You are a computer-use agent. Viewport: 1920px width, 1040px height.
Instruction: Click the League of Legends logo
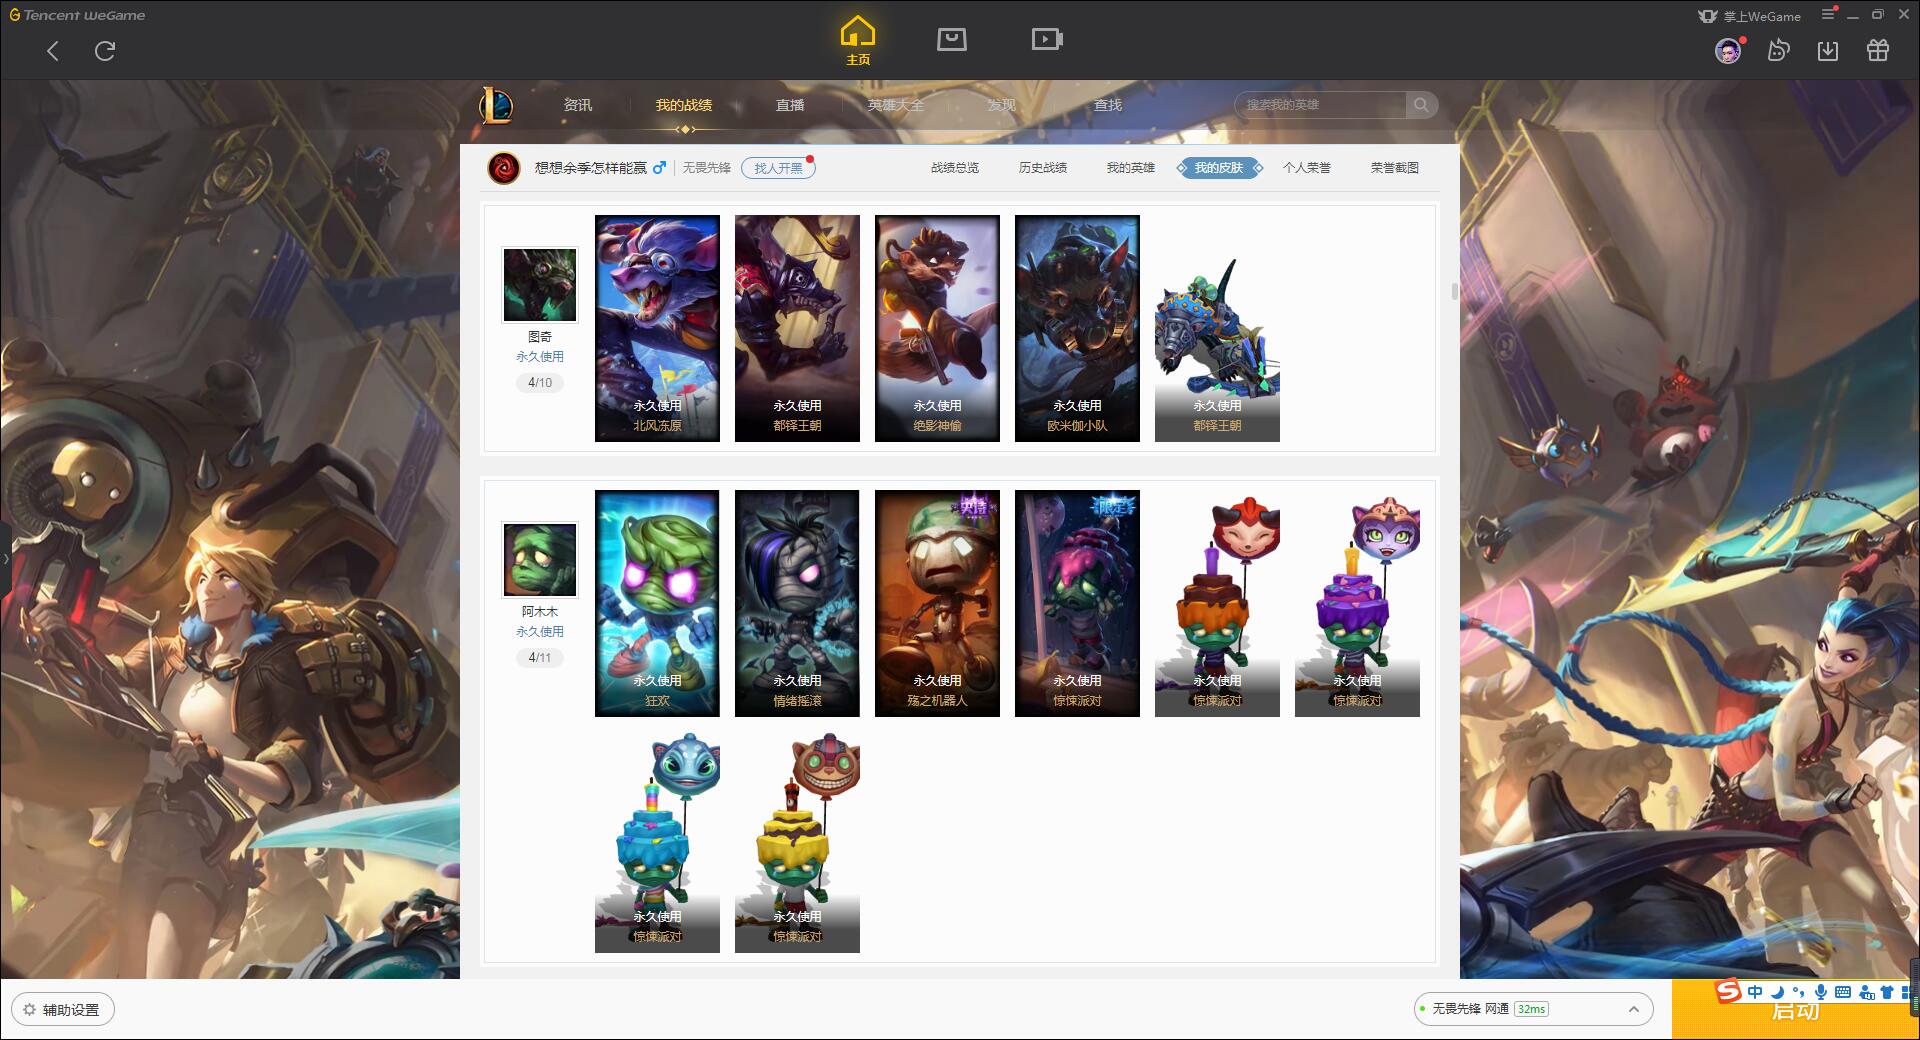click(x=497, y=105)
